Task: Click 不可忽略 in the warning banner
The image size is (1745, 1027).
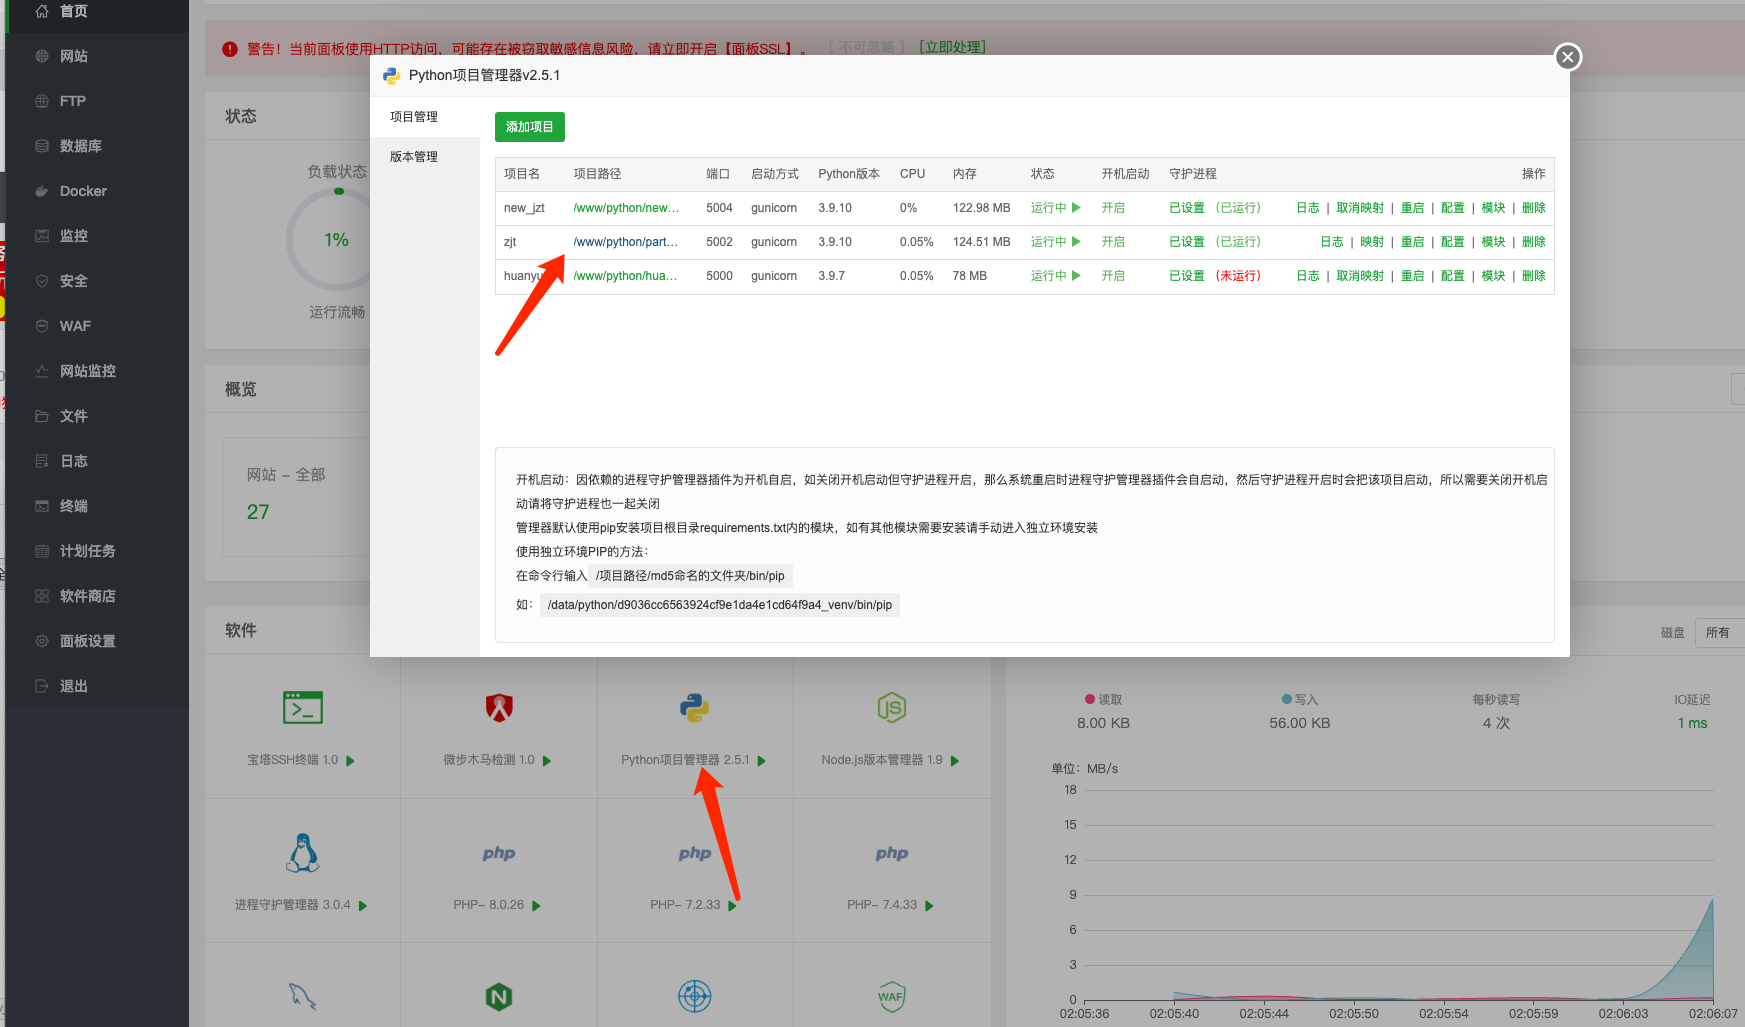Action: click(x=866, y=47)
